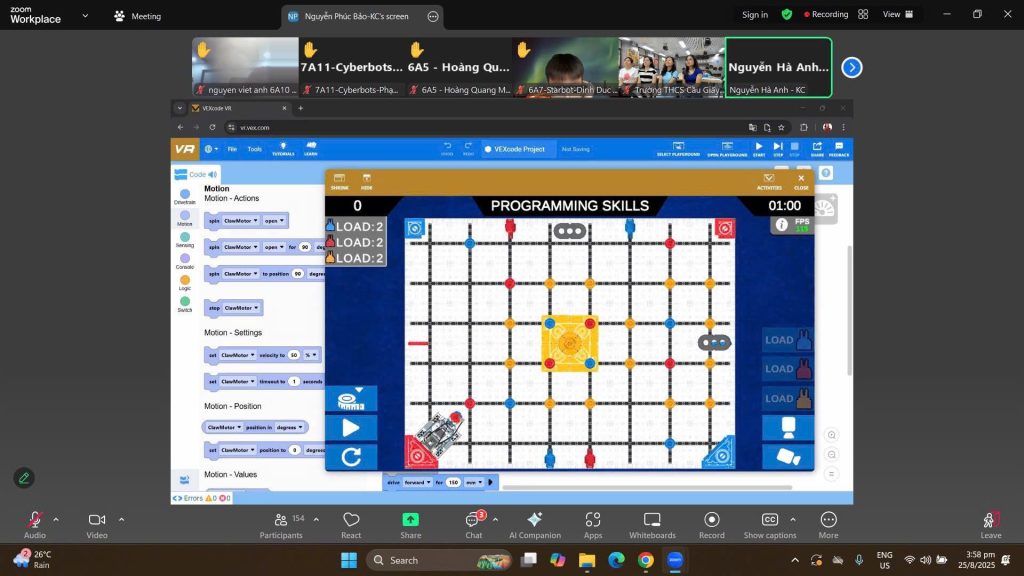Redo the last VEXcode edit
The height and width of the screenshot is (576, 1024).
468,149
